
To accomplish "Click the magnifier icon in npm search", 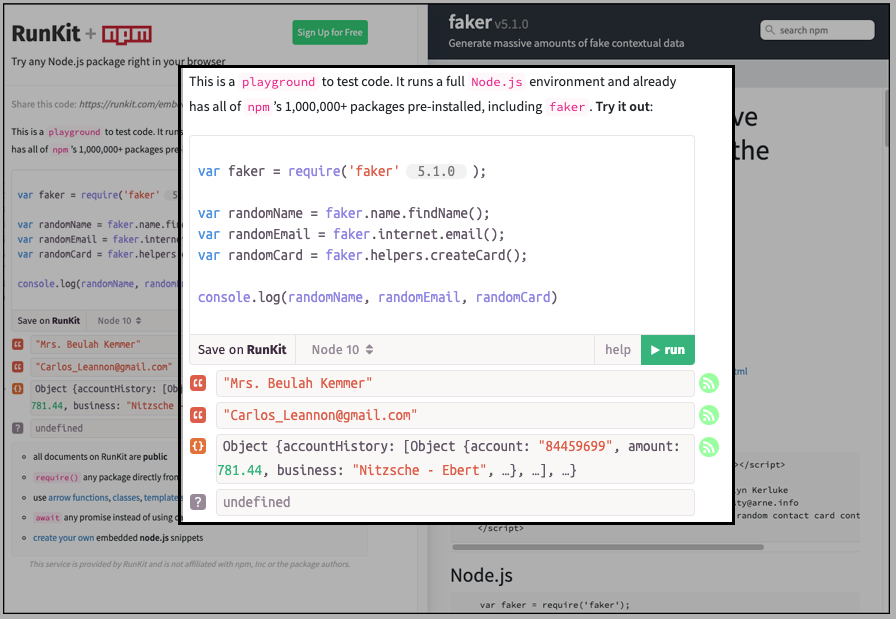I will click(x=770, y=30).
